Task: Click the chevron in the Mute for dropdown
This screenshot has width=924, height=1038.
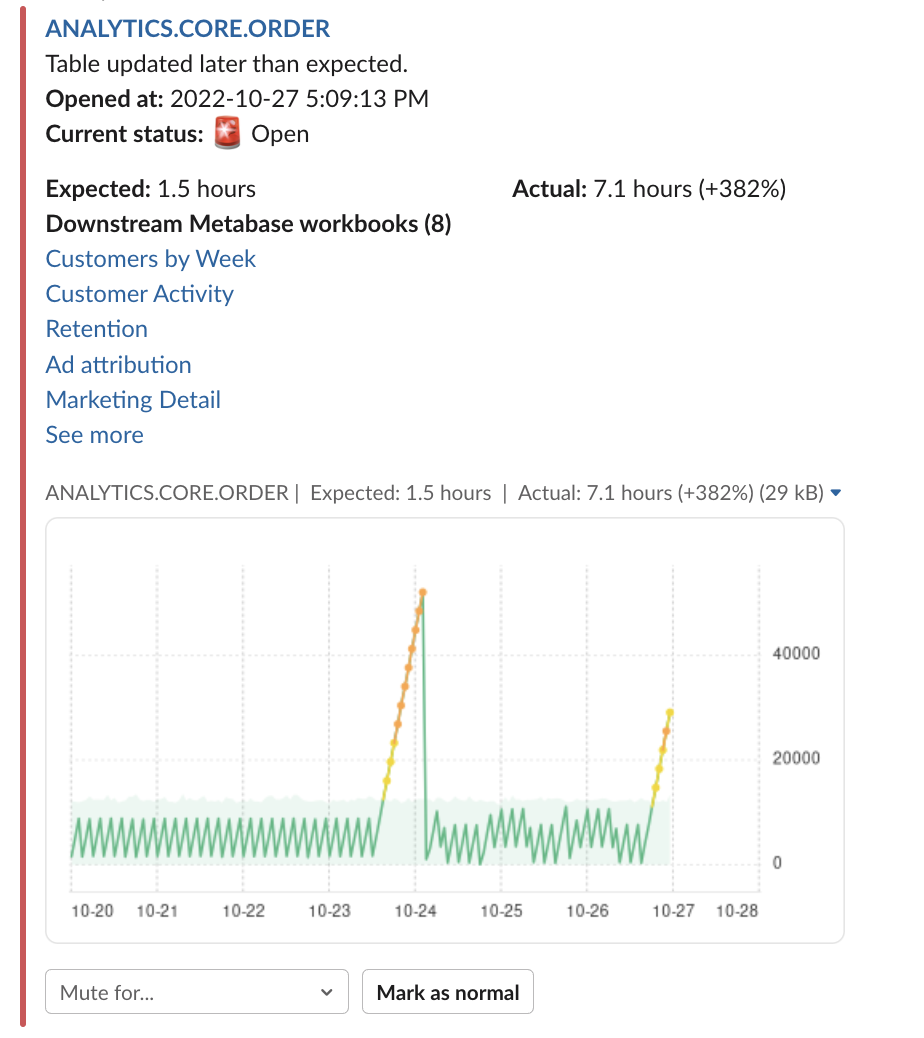Action: [326, 992]
